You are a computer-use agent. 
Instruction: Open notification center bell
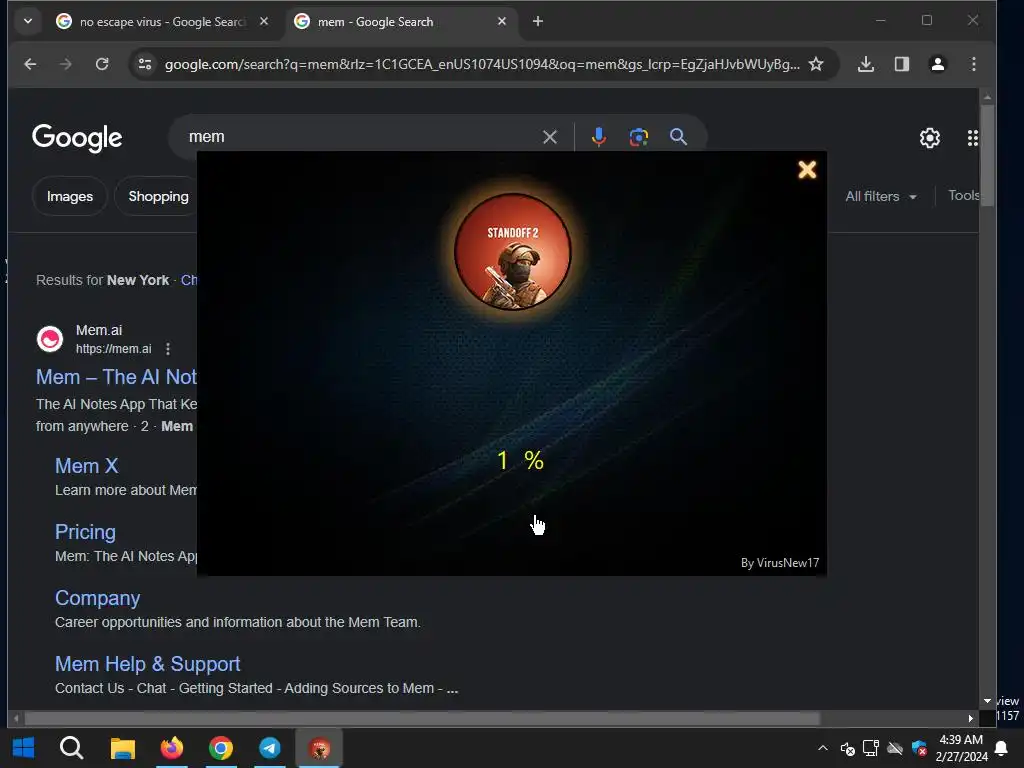pos(1001,748)
